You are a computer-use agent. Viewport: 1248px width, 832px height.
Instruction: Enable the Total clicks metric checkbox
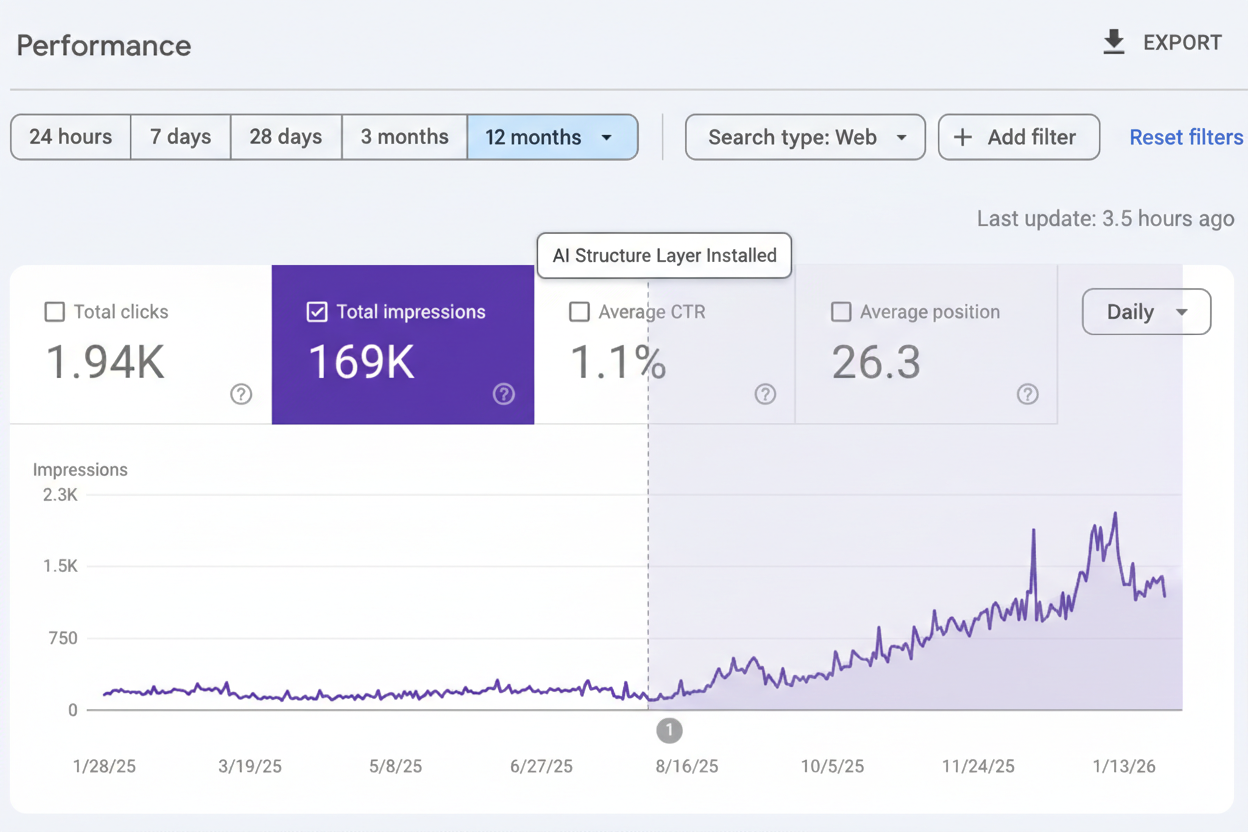tap(54, 312)
